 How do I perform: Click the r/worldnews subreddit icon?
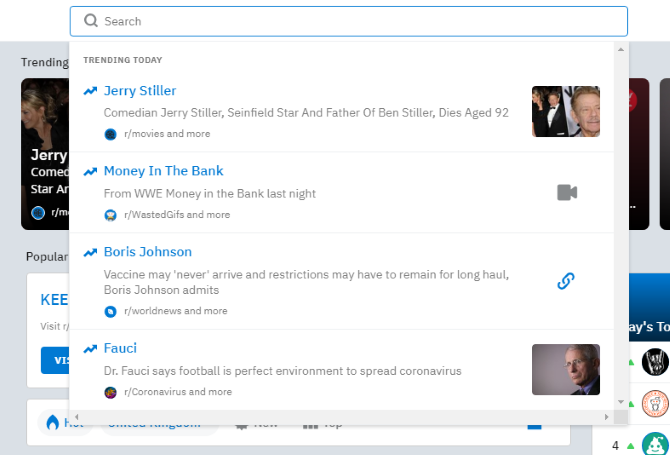coord(110,311)
